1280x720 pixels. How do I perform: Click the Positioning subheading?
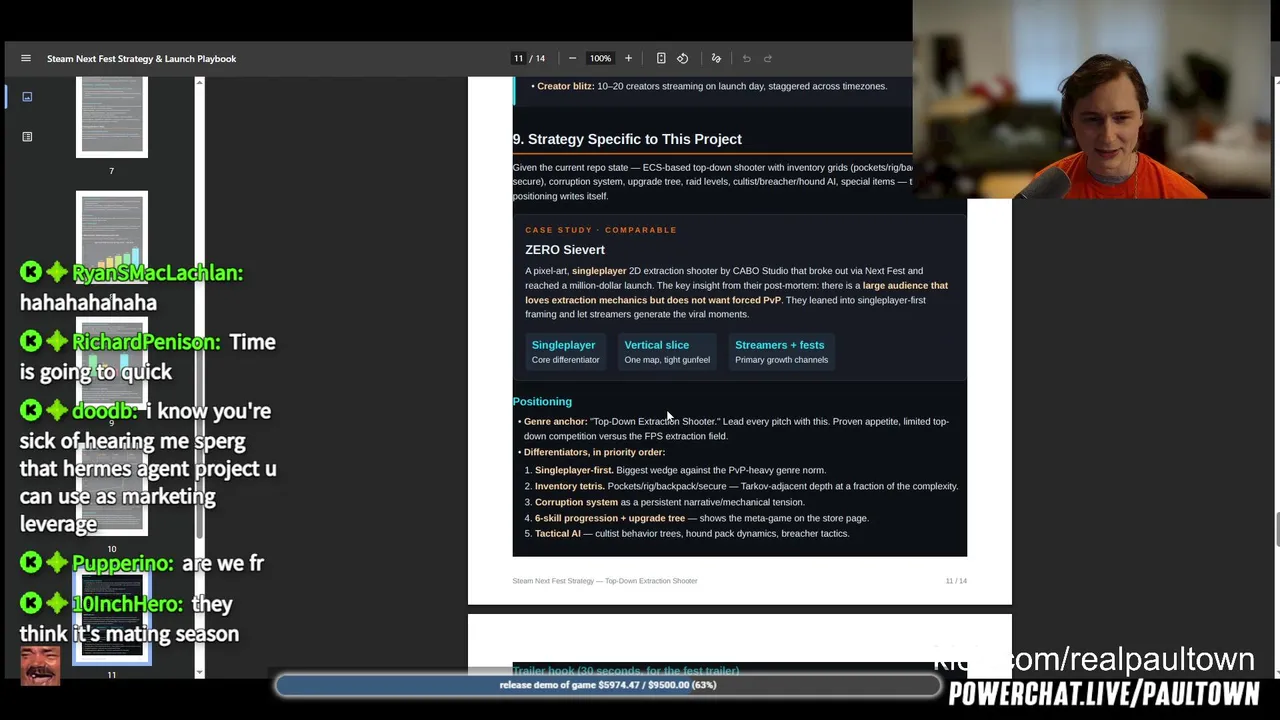click(542, 402)
